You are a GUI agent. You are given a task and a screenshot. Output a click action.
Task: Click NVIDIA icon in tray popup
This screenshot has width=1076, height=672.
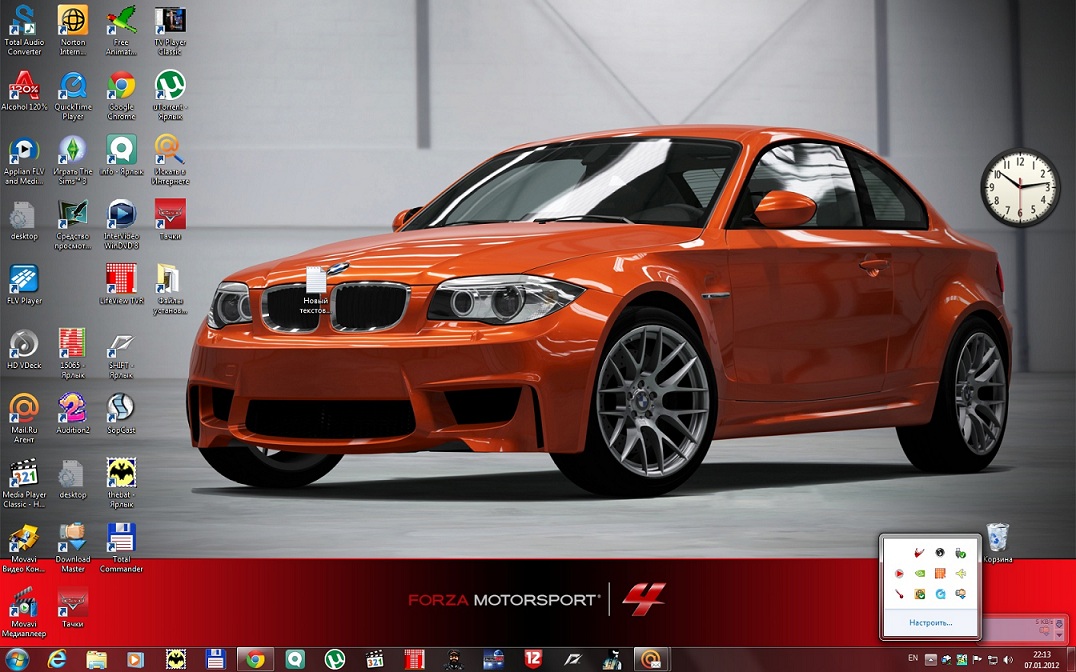(x=920, y=572)
